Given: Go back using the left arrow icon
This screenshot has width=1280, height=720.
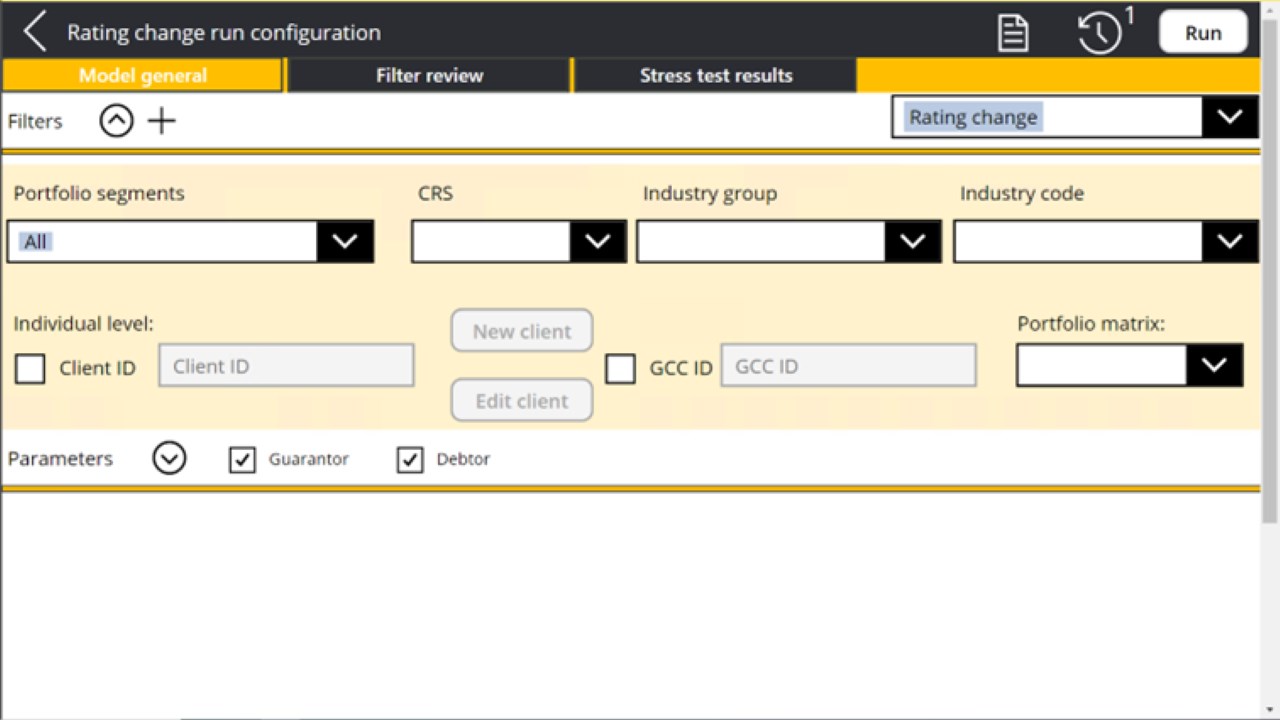Looking at the screenshot, I should point(35,32).
